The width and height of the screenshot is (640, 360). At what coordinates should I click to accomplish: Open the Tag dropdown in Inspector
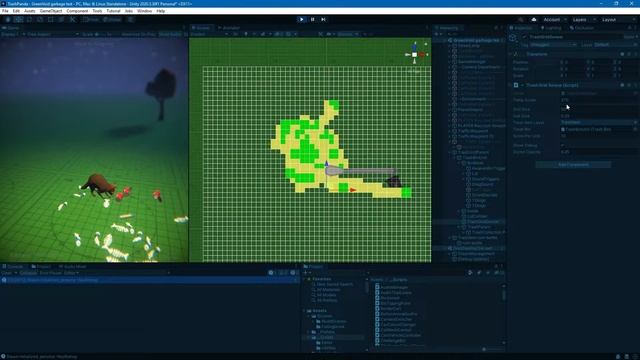click(x=554, y=44)
